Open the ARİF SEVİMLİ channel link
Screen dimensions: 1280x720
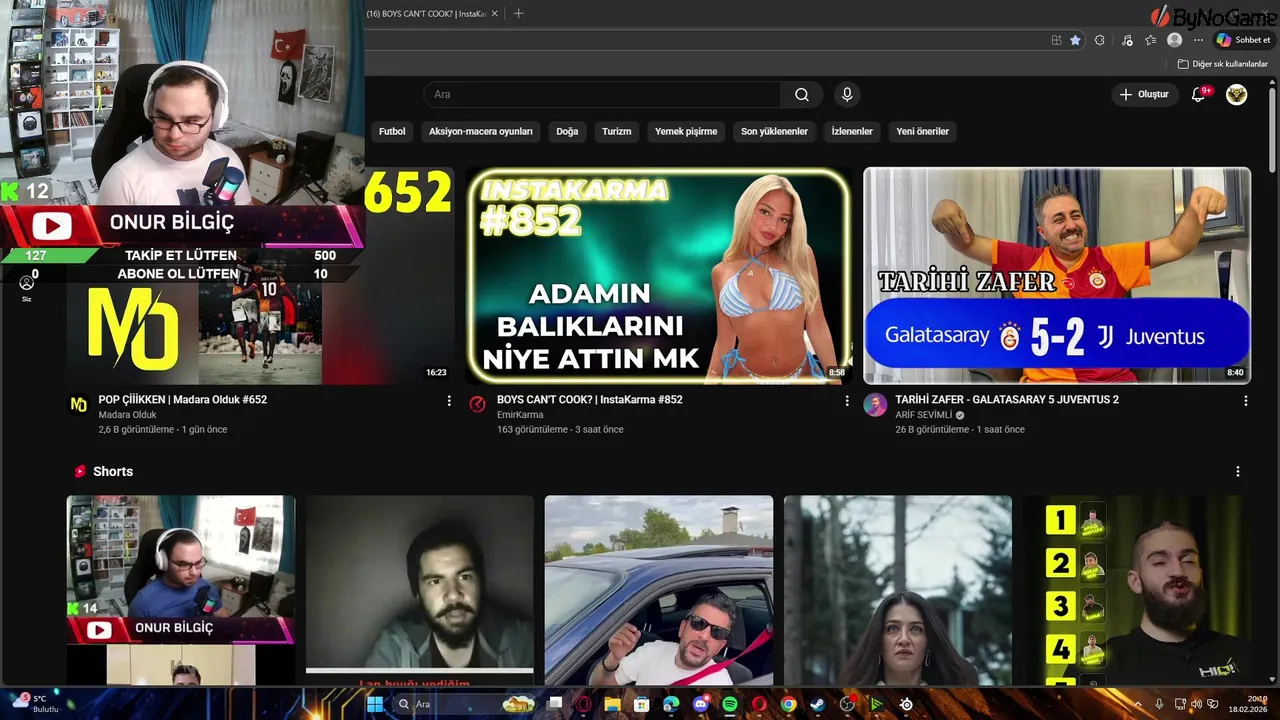click(923, 415)
